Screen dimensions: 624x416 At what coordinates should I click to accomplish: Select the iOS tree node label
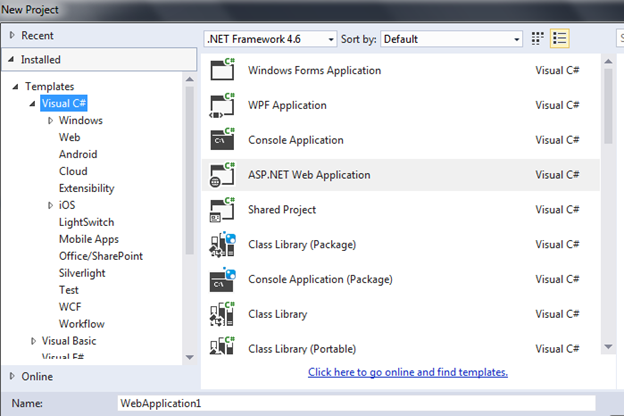pyautogui.click(x=67, y=205)
